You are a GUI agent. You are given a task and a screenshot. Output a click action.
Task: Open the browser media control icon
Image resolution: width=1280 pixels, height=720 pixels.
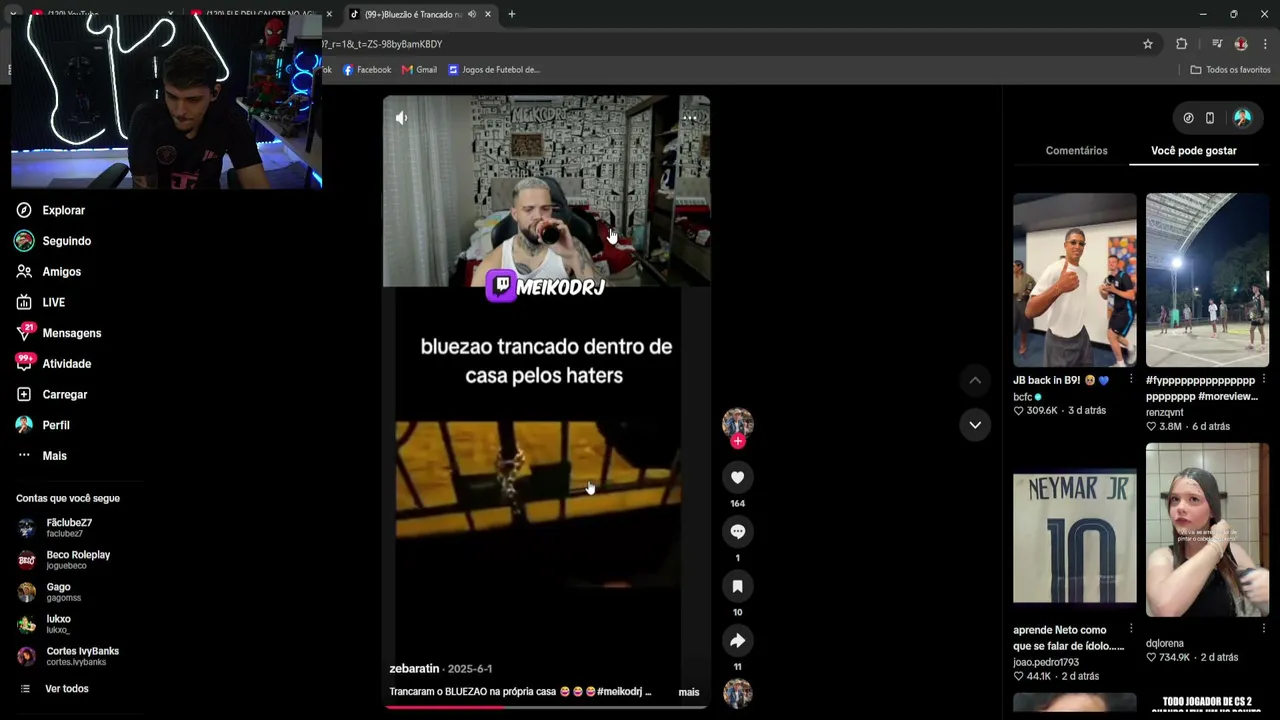click(x=1217, y=44)
